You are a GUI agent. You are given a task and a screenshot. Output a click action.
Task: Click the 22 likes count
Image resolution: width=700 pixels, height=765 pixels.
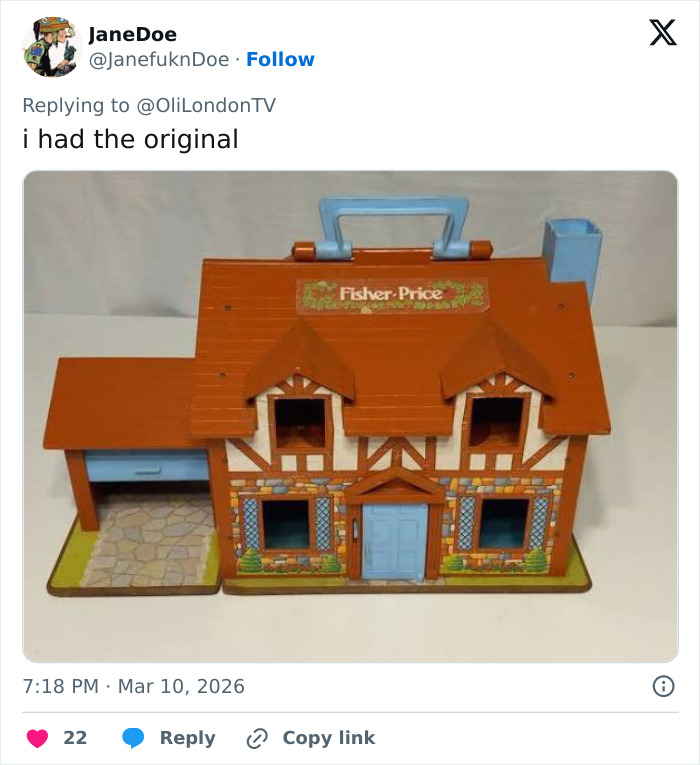click(x=75, y=738)
